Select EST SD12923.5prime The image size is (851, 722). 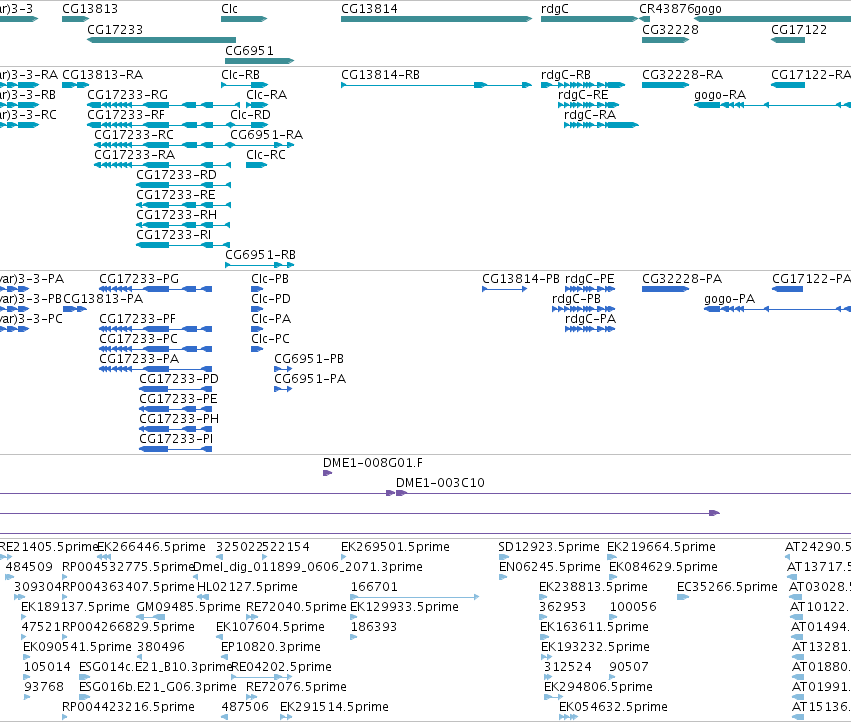coord(549,547)
